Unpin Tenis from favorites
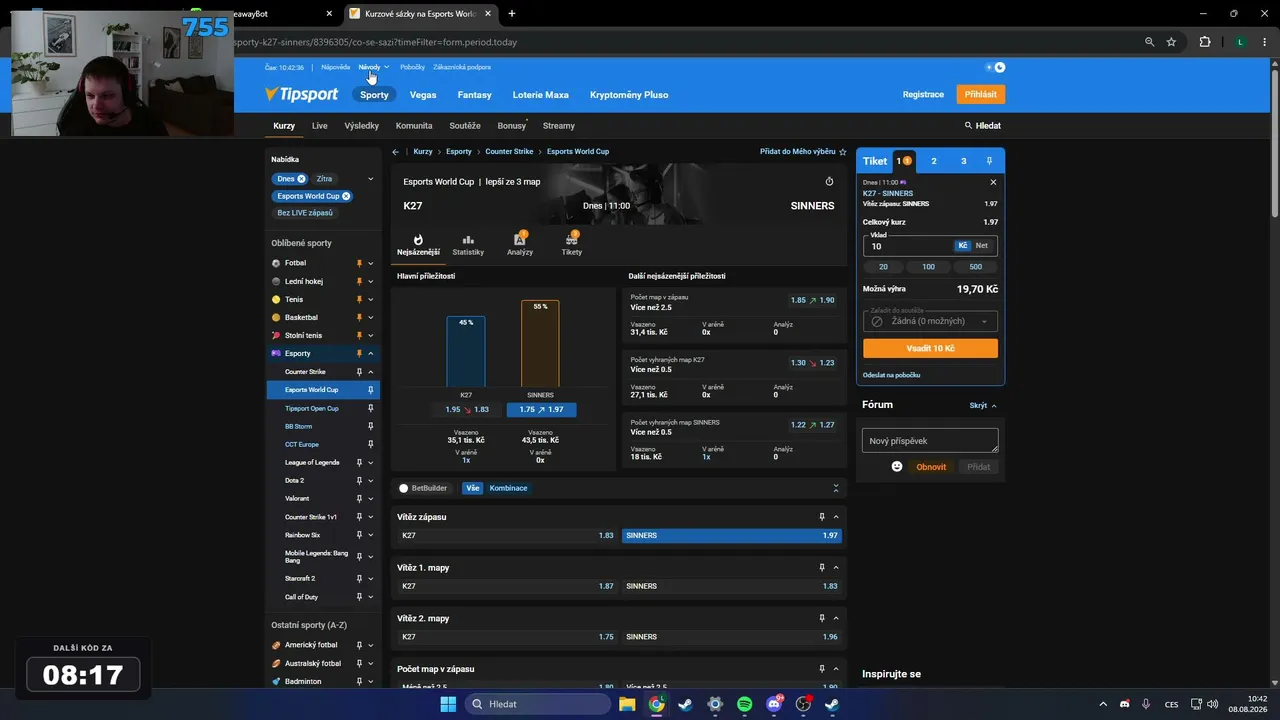This screenshot has width=1280, height=720. 359,299
